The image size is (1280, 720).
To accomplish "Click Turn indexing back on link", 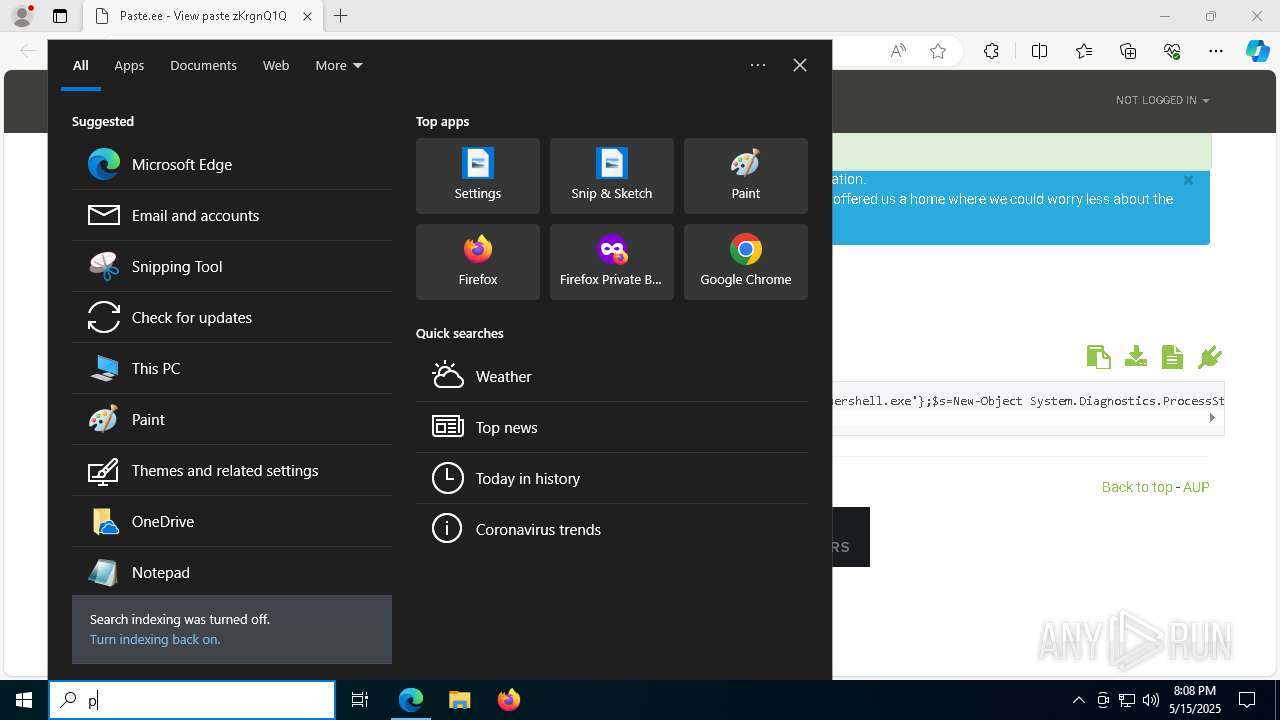I will click(x=155, y=639).
